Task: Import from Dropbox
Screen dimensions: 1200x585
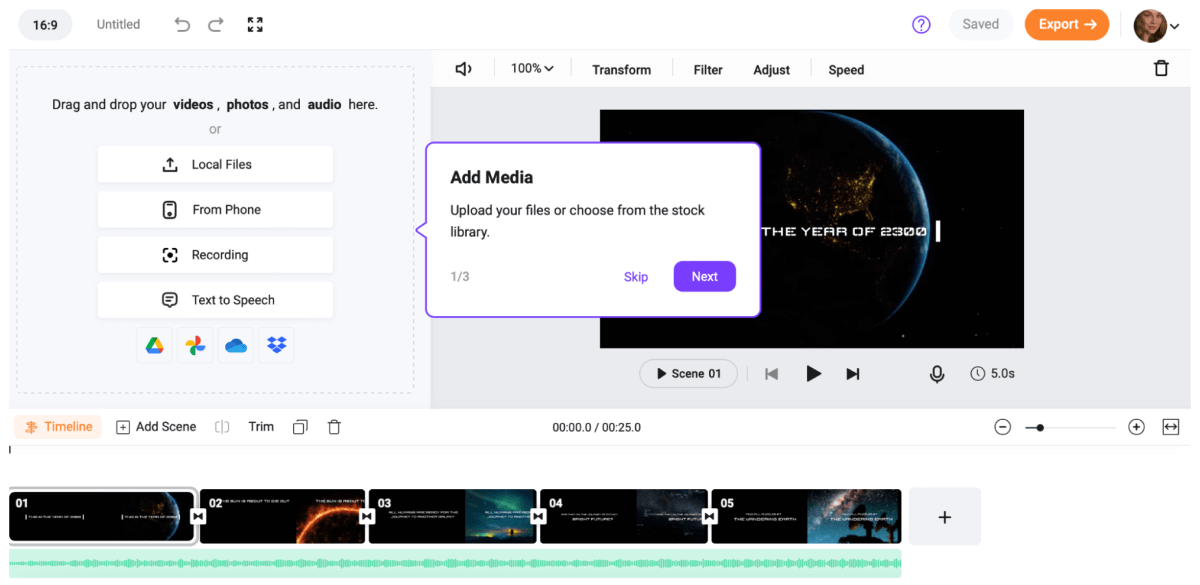Action: click(x=277, y=345)
